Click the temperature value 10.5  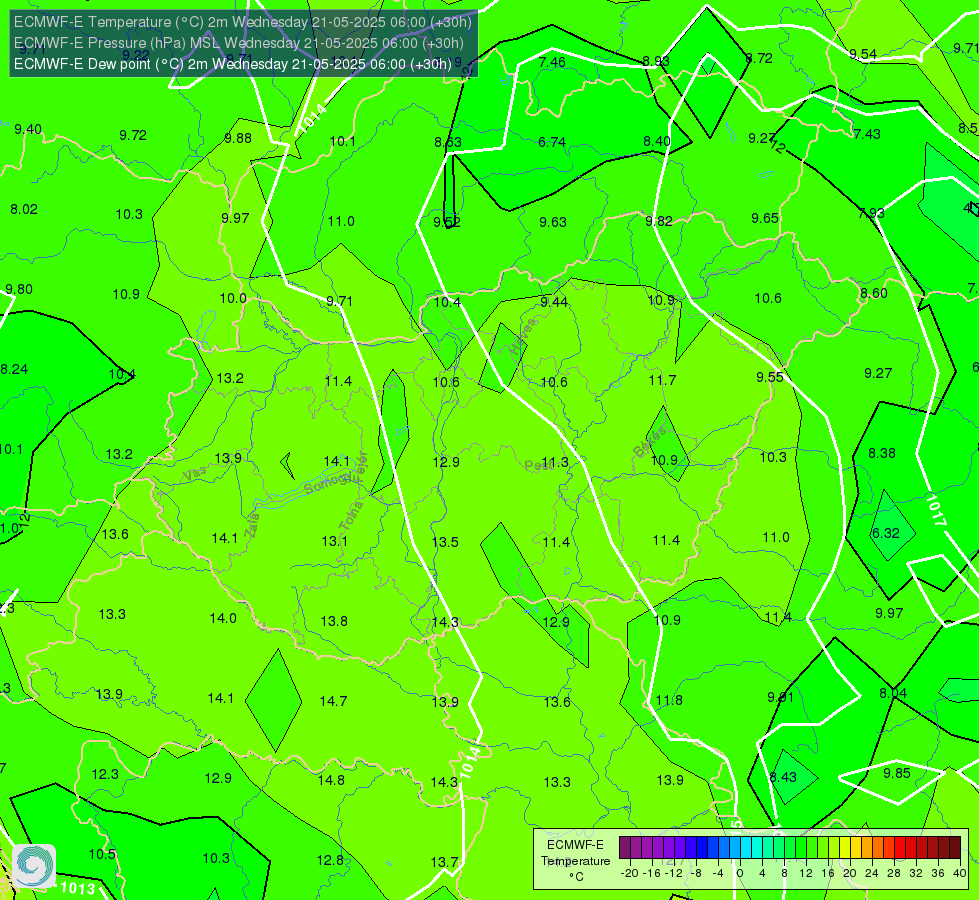point(102,854)
